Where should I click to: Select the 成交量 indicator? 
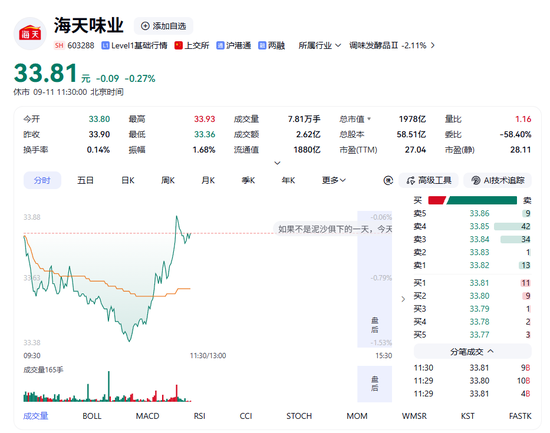[x=36, y=416]
